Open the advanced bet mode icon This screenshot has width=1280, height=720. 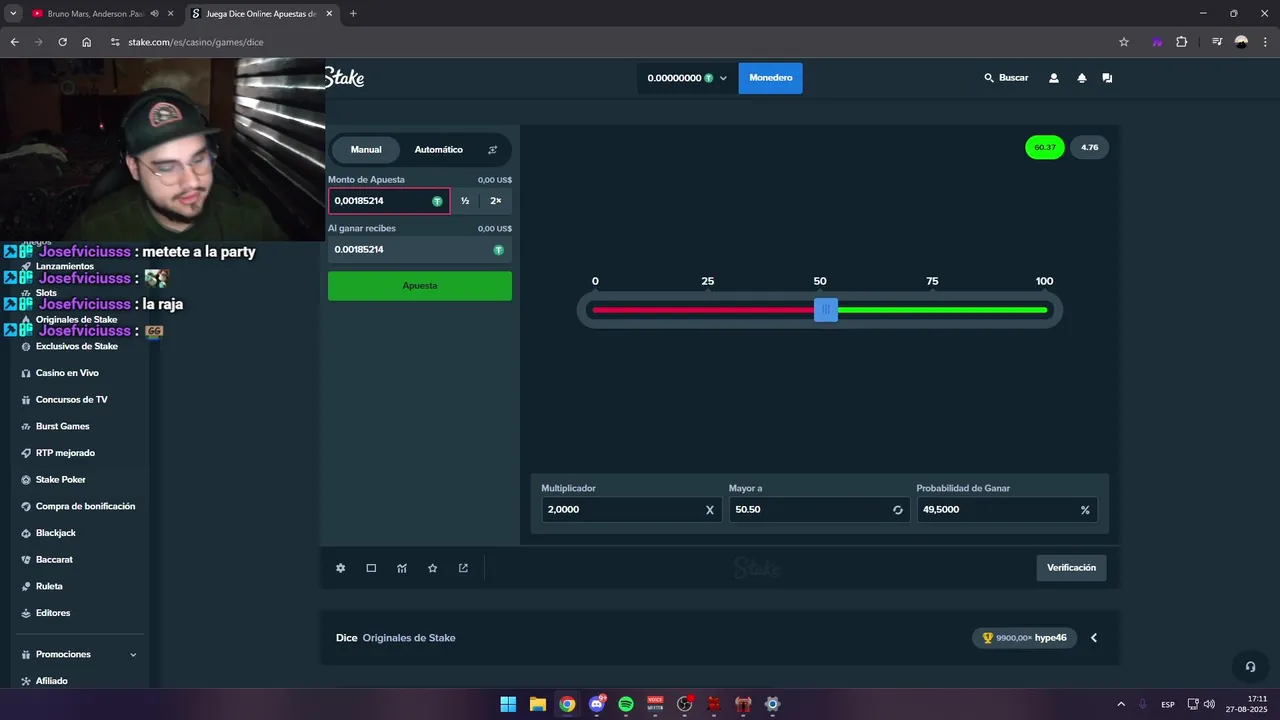(x=492, y=150)
